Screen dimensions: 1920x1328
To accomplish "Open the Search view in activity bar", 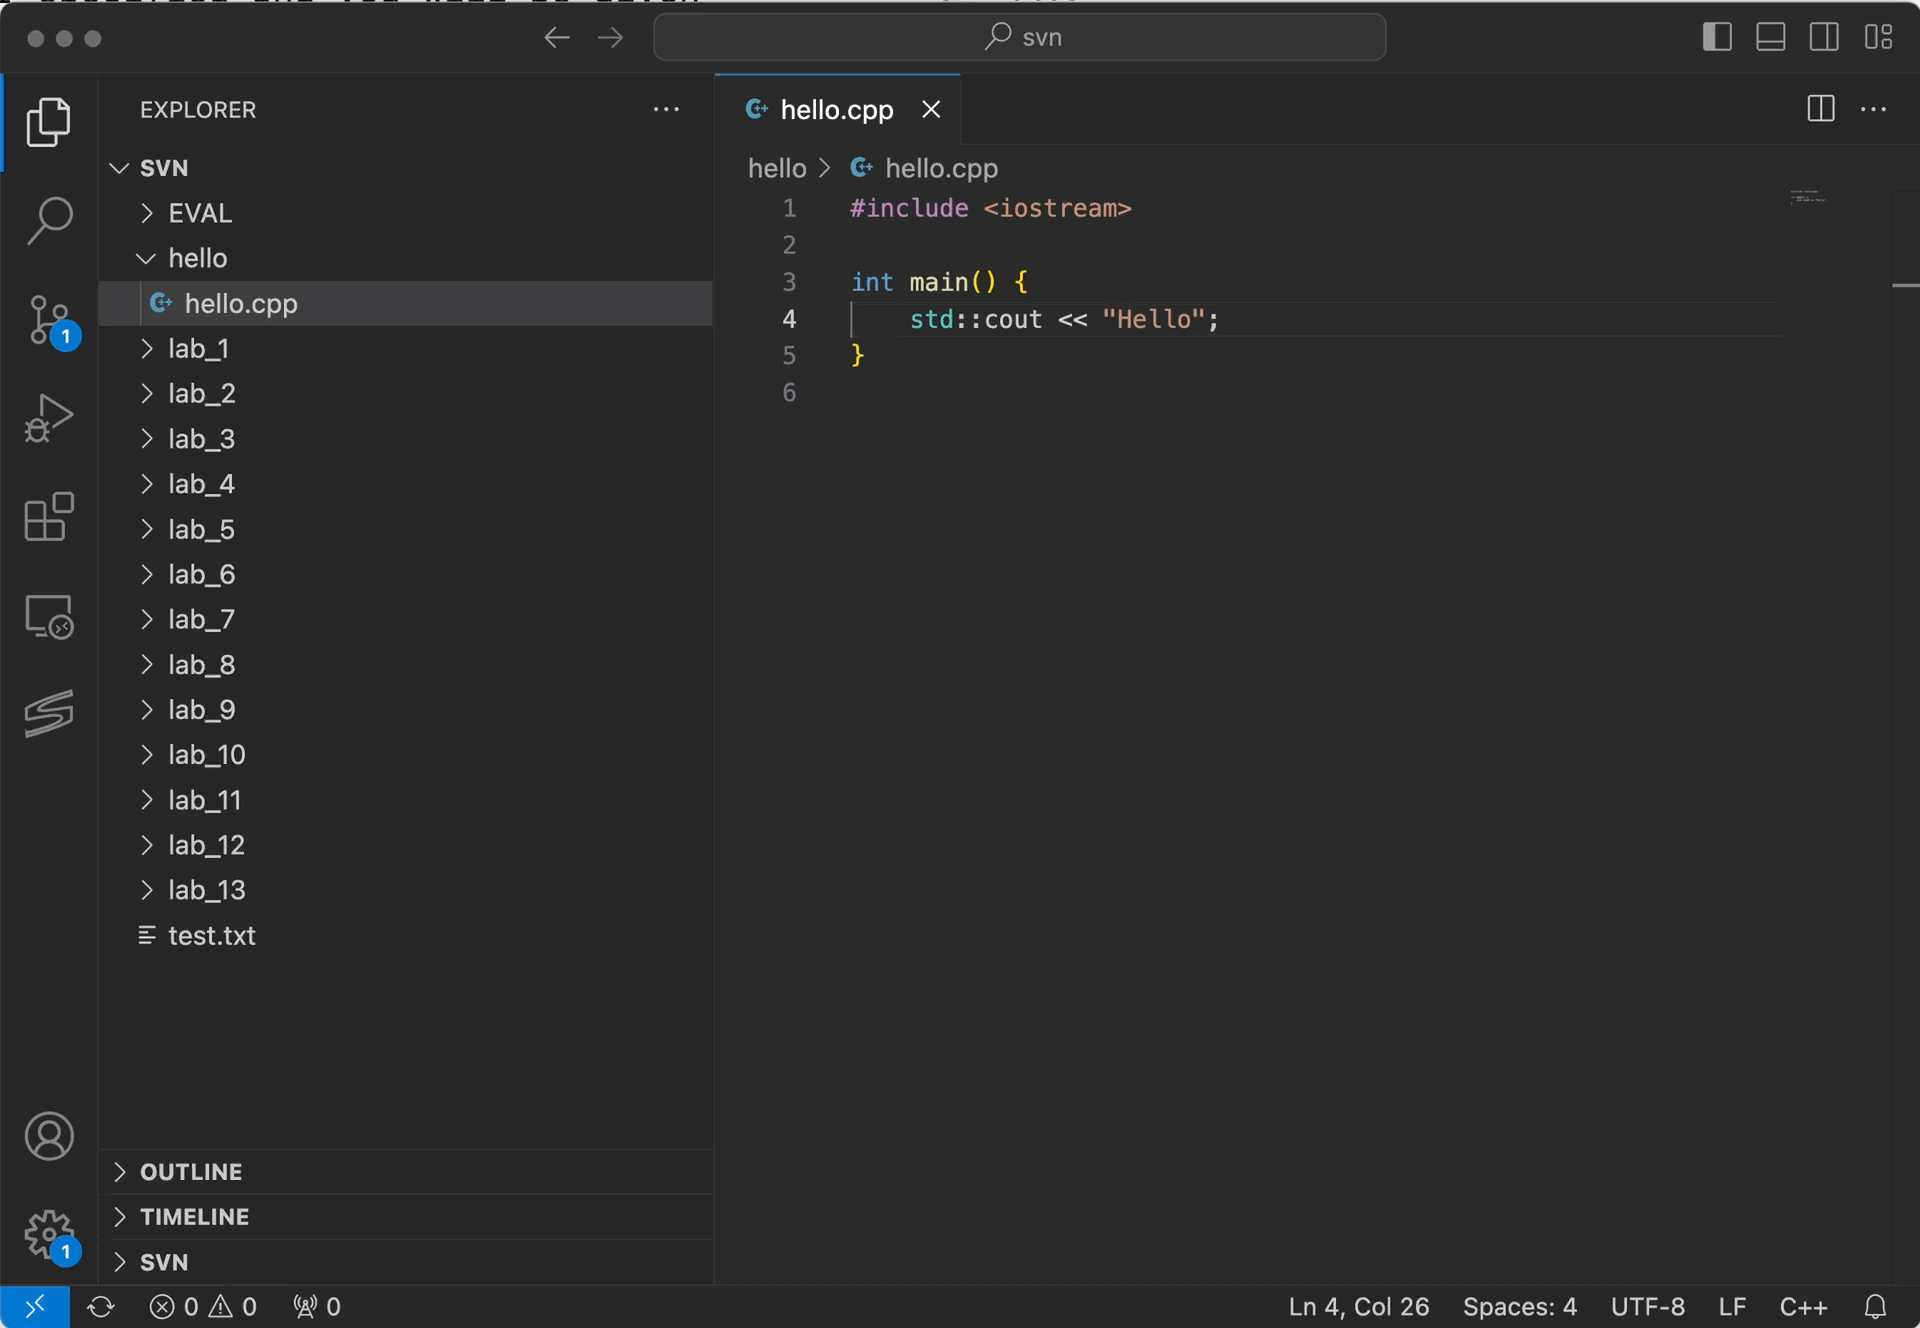I will click(48, 220).
